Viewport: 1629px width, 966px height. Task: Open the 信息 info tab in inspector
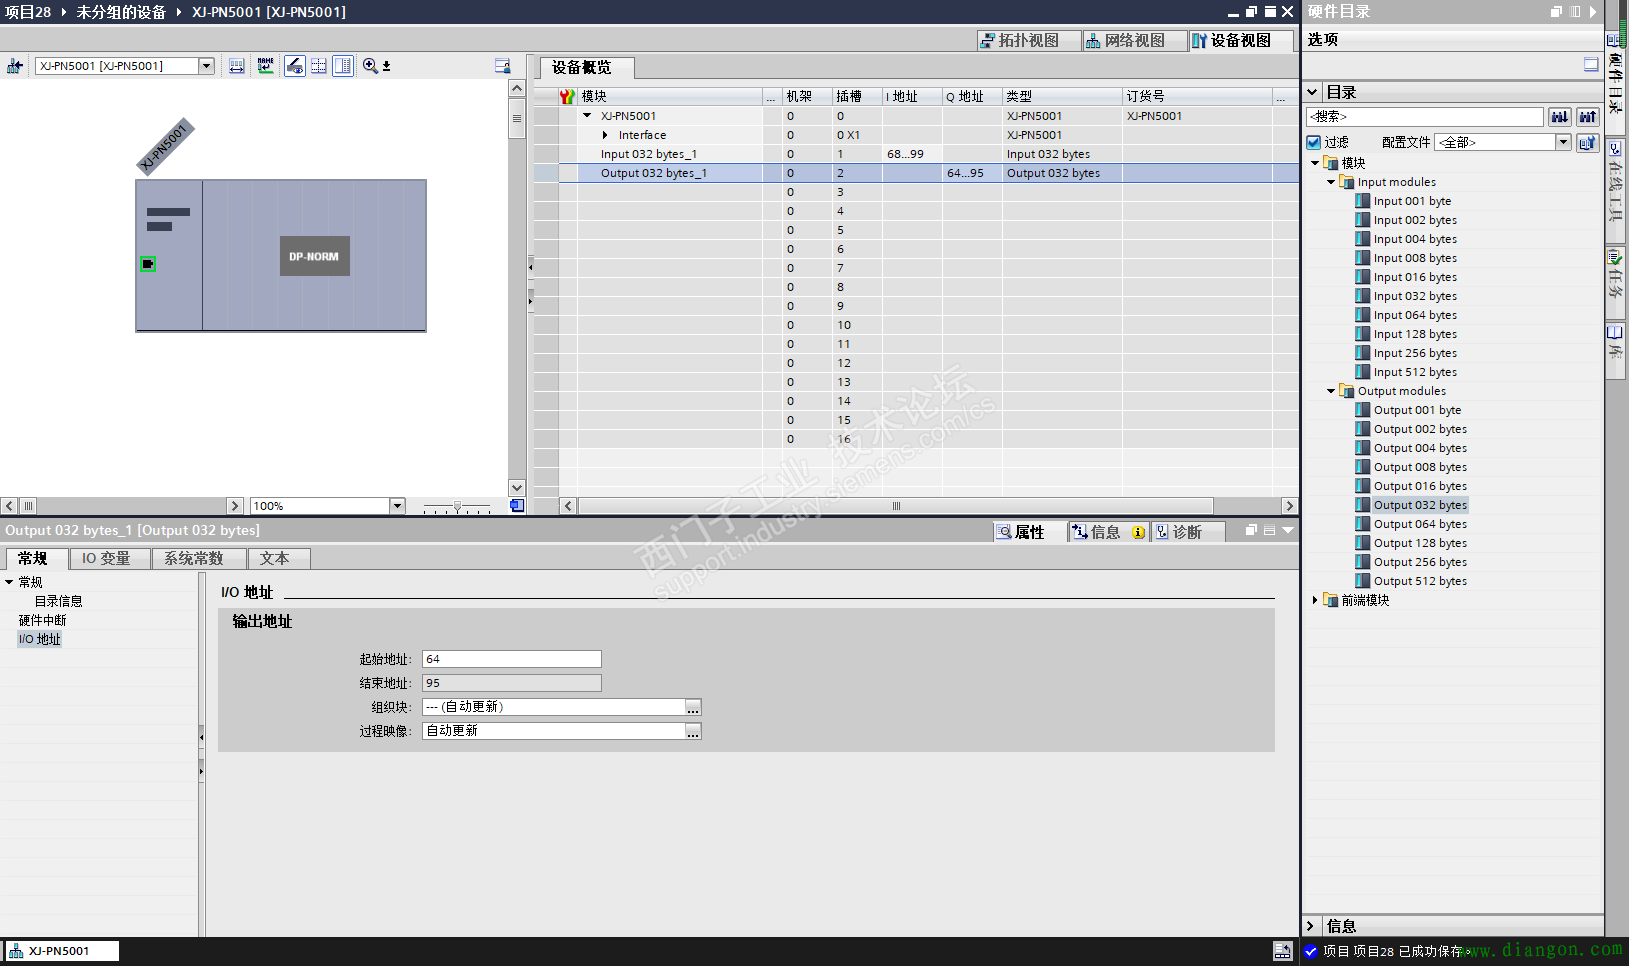pos(1108,532)
